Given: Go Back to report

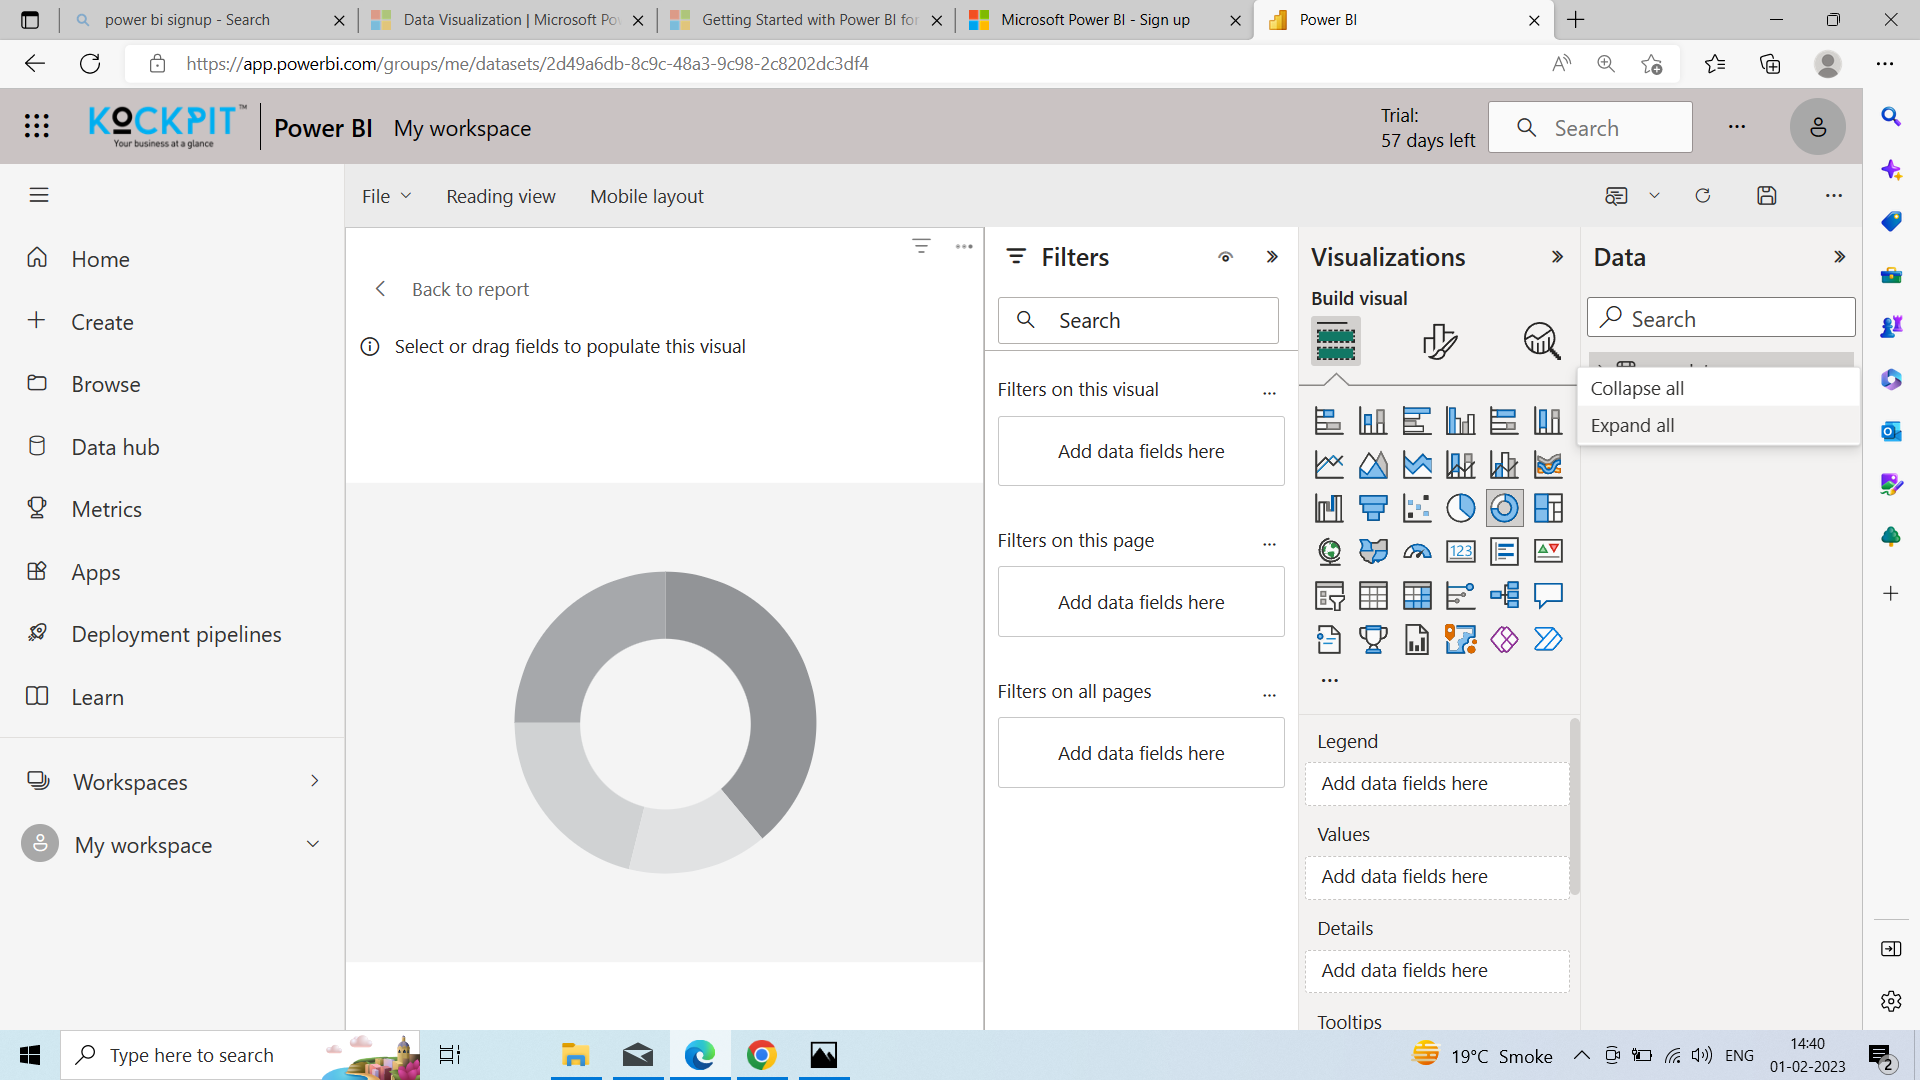Looking at the screenshot, I should 451,289.
